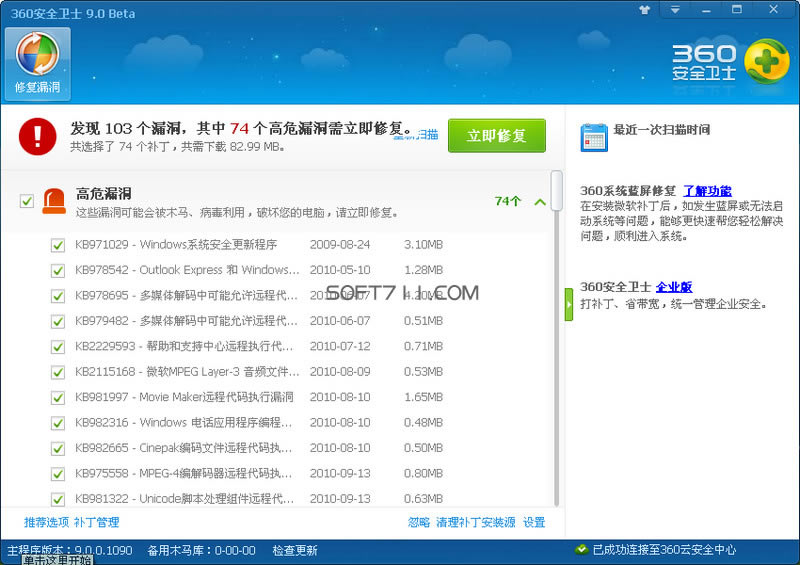The height and width of the screenshot is (565, 800).
Task: Click the green shield cloud connection icon
Action: point(581,550)
